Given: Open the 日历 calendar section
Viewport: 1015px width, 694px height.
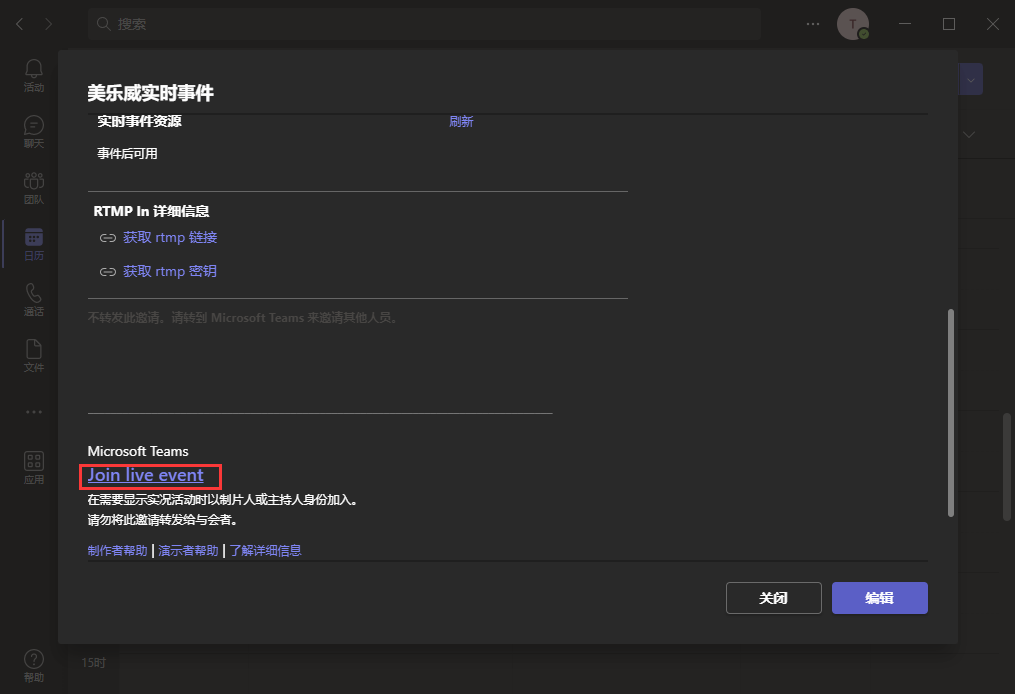Looking at the screenshot, I should (x=34, y=244).
